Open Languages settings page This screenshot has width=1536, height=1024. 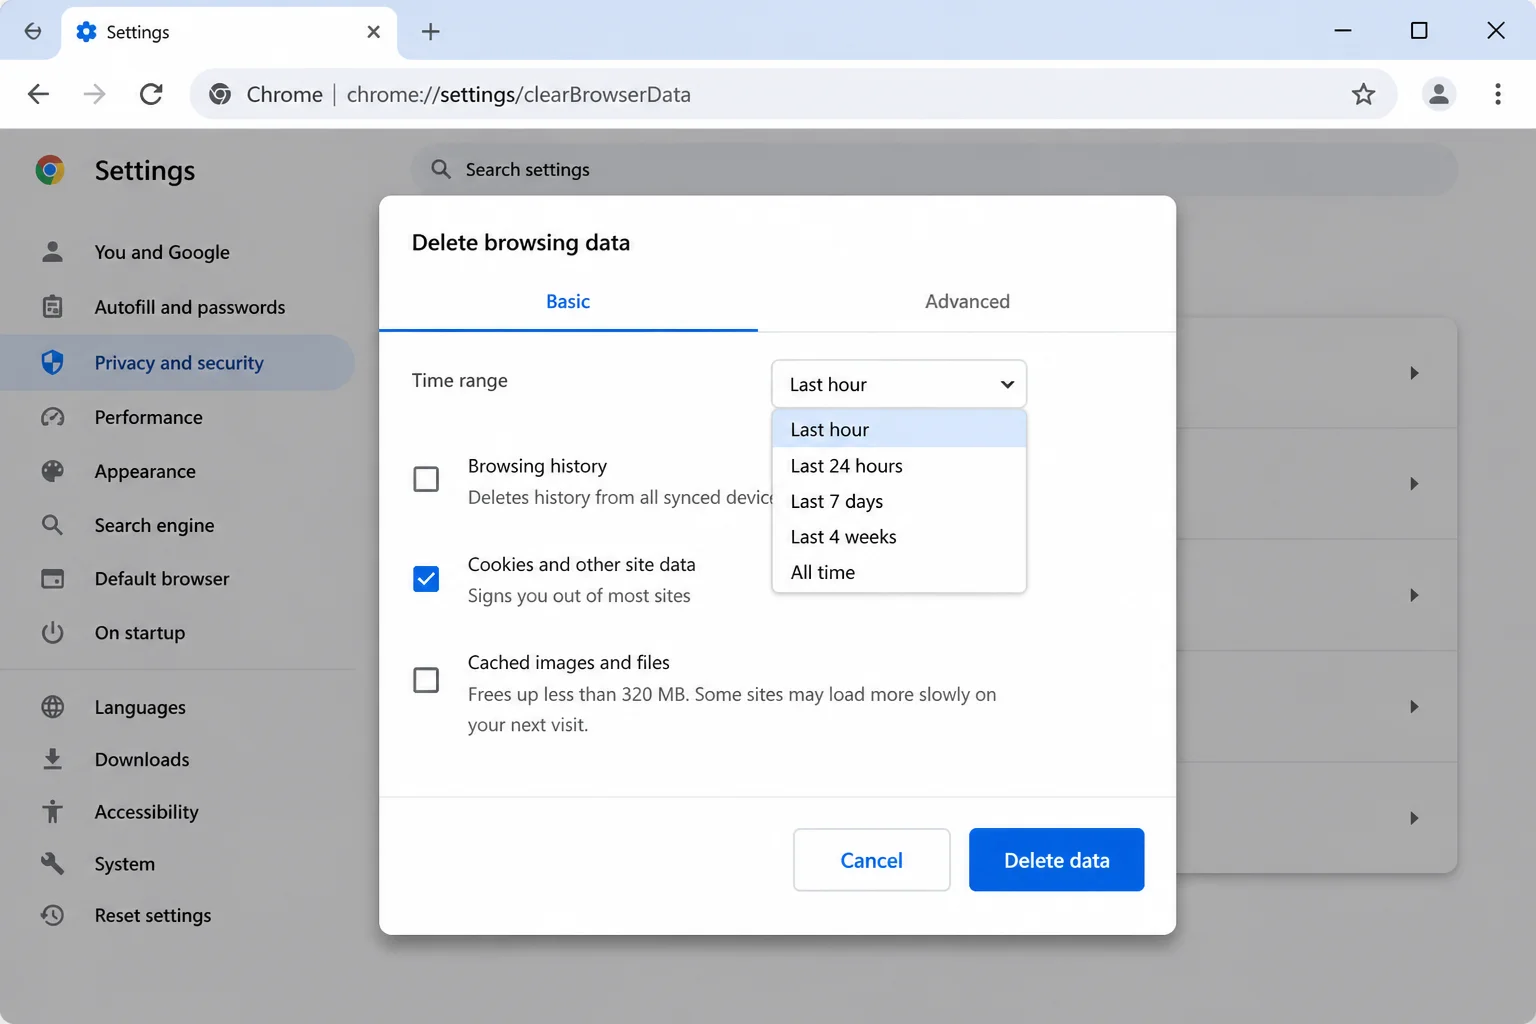click(x=140, y=707)
